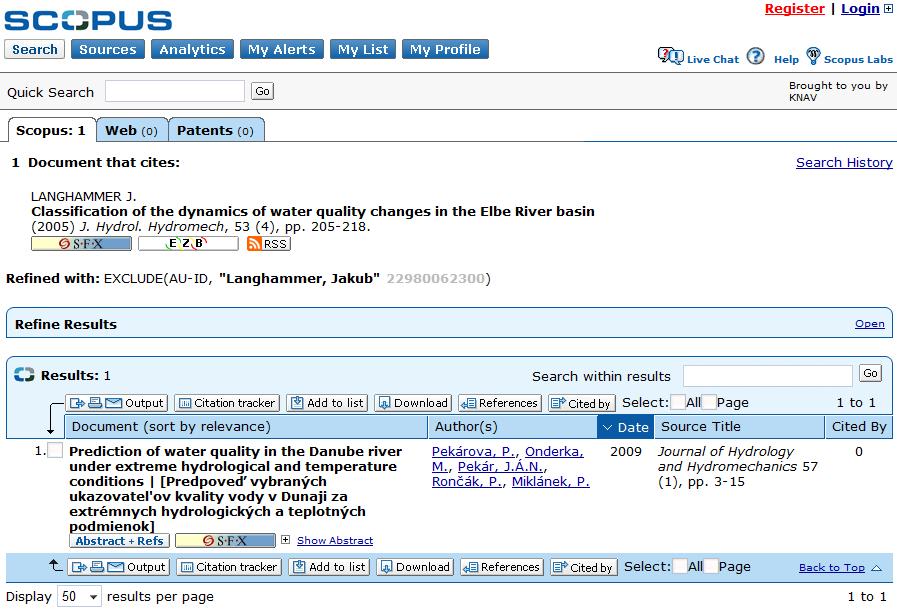Open results per page dropdown

coord(80,597)
